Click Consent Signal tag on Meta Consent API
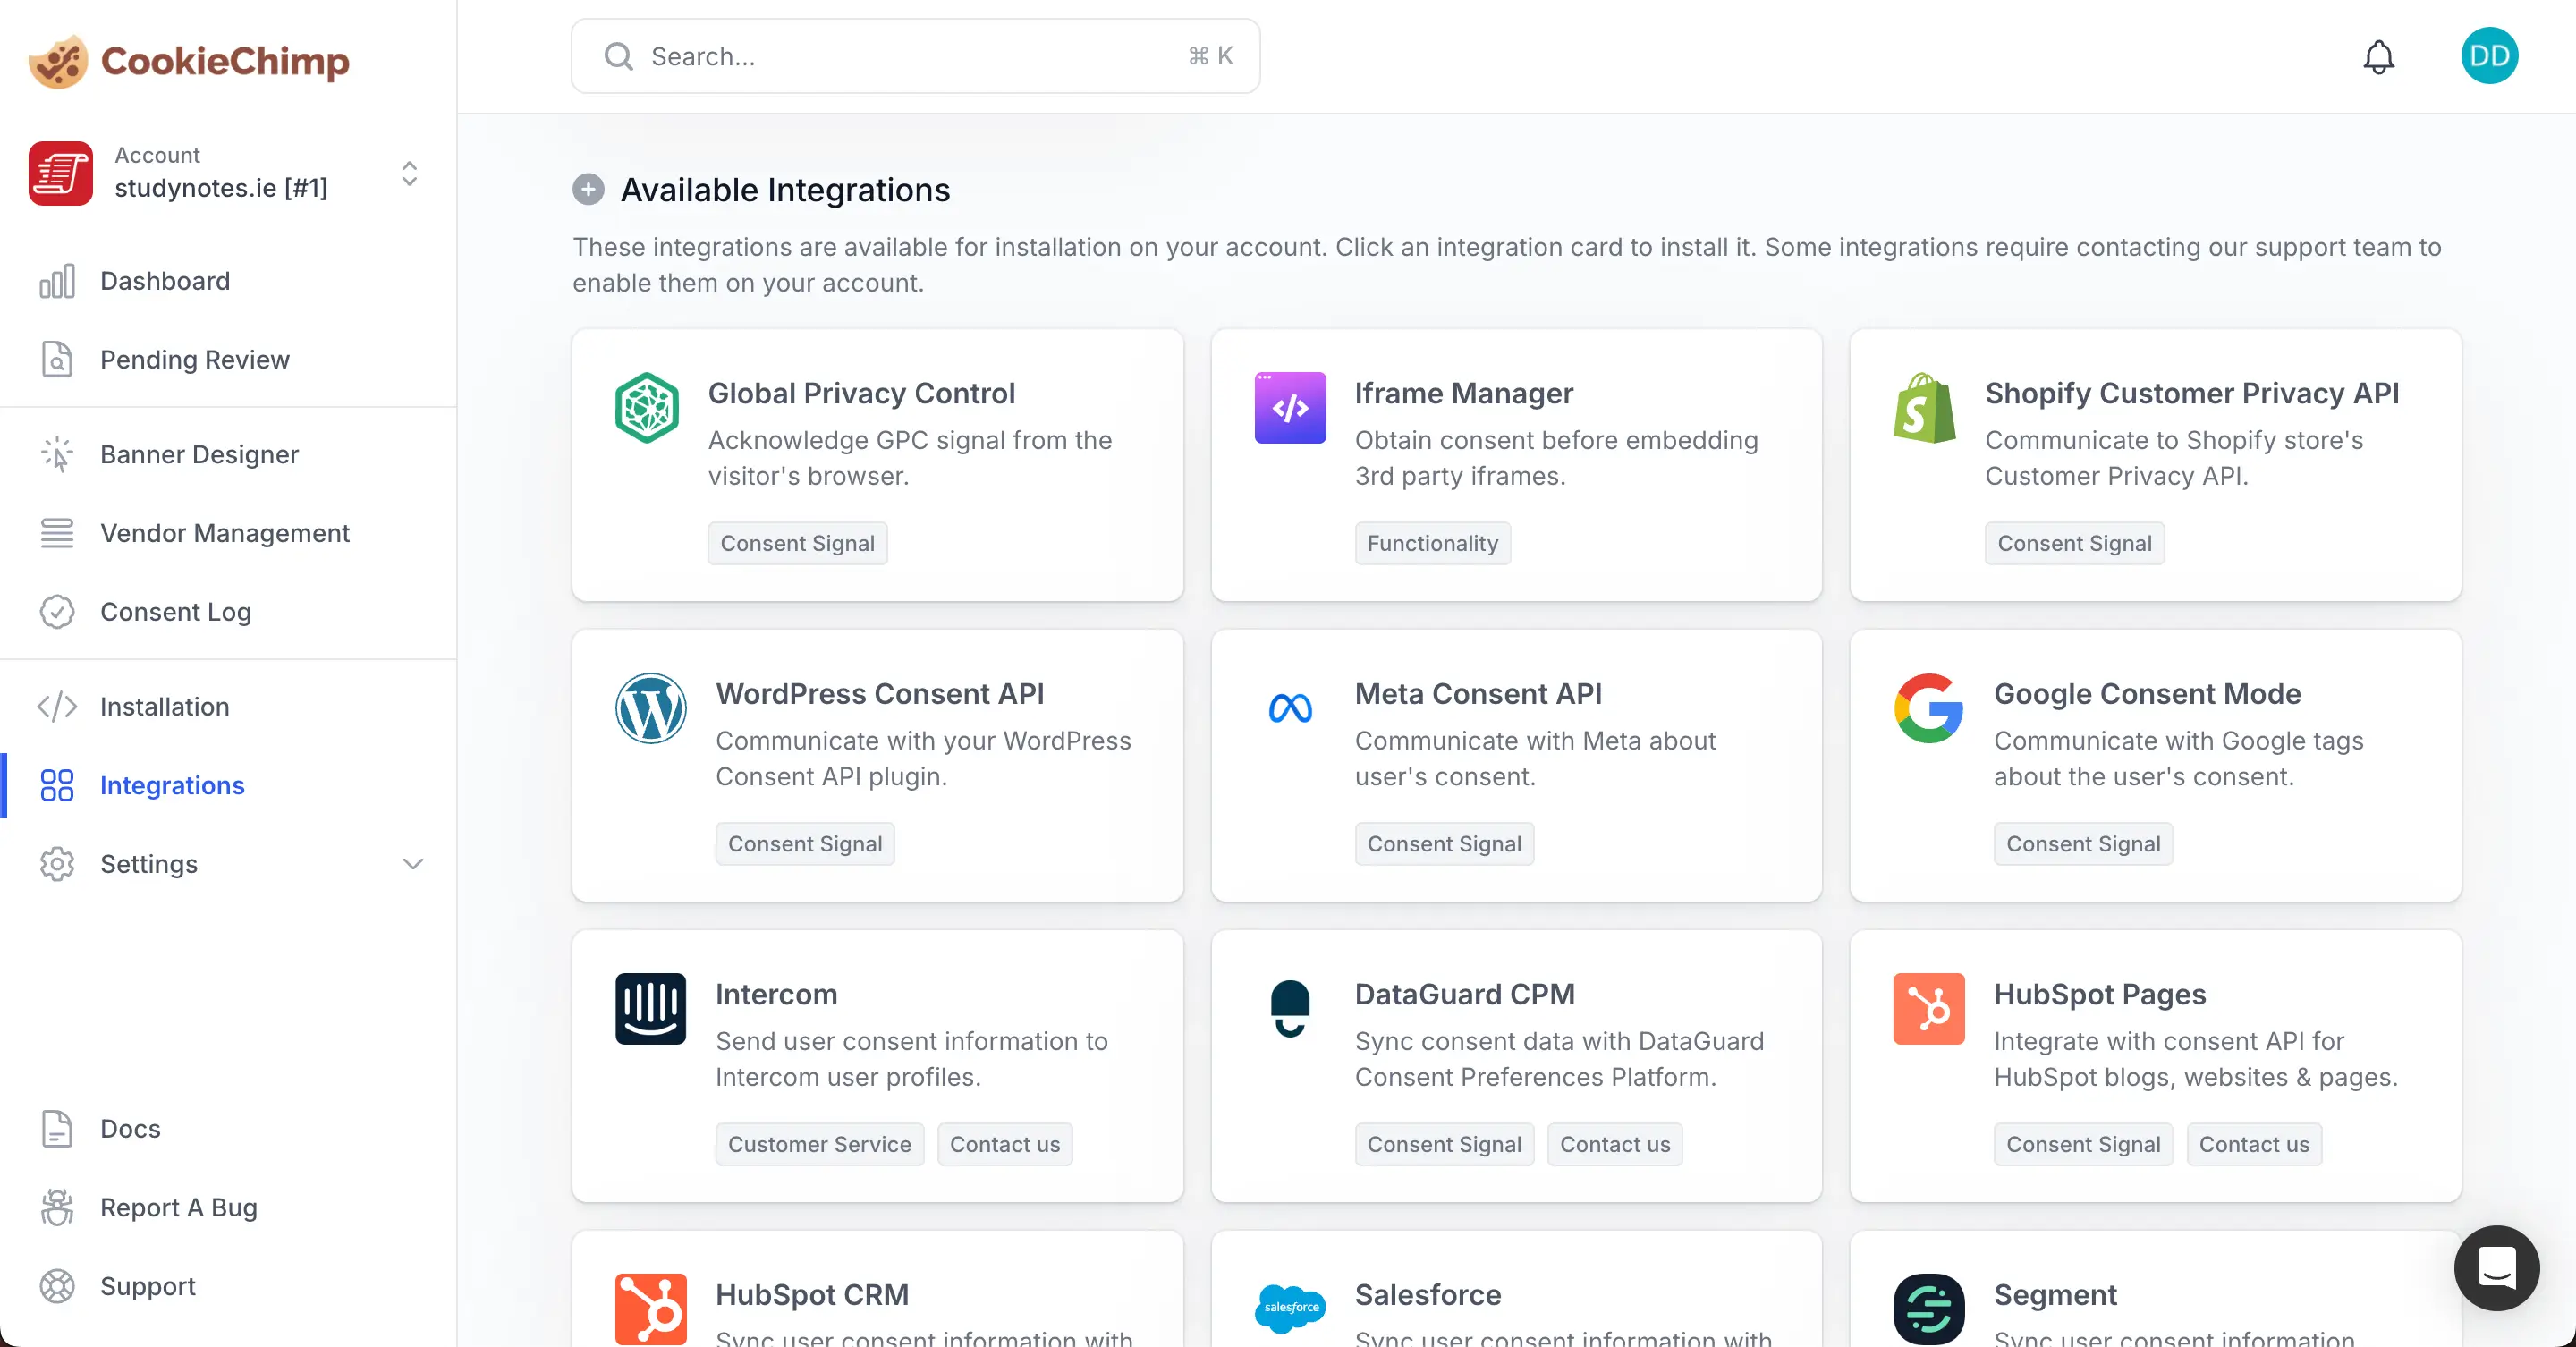2576x1347 pixels. point(1444,844)
